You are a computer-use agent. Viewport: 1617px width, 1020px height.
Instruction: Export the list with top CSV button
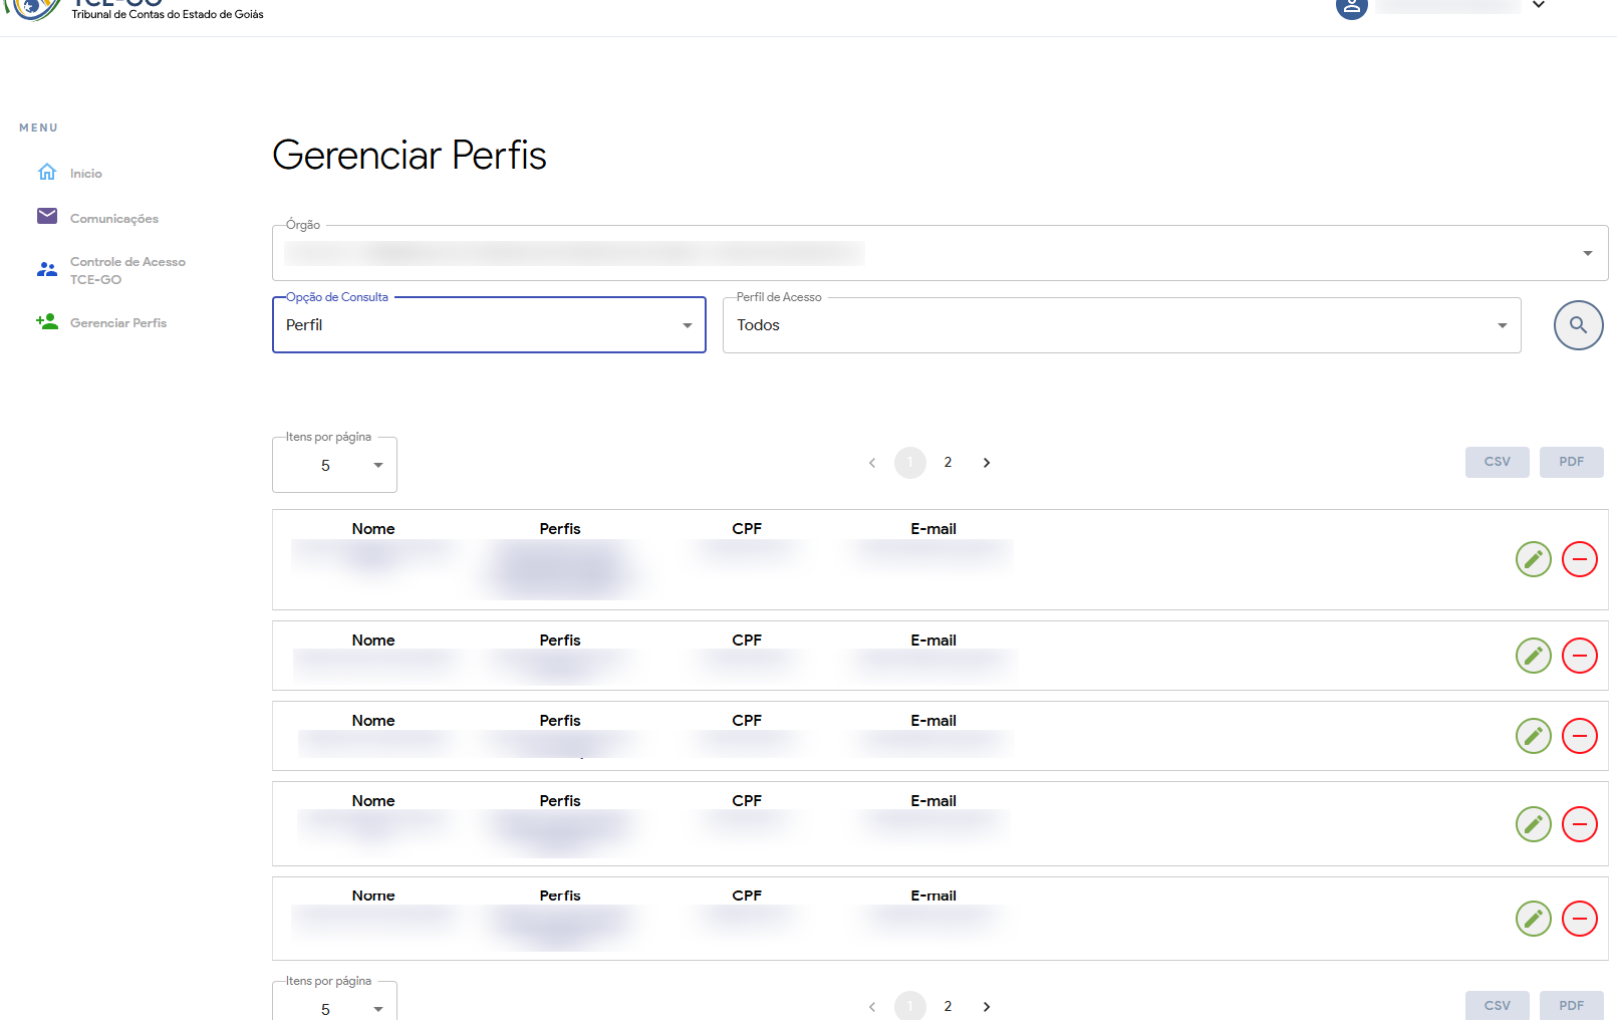click(1496, 462)
